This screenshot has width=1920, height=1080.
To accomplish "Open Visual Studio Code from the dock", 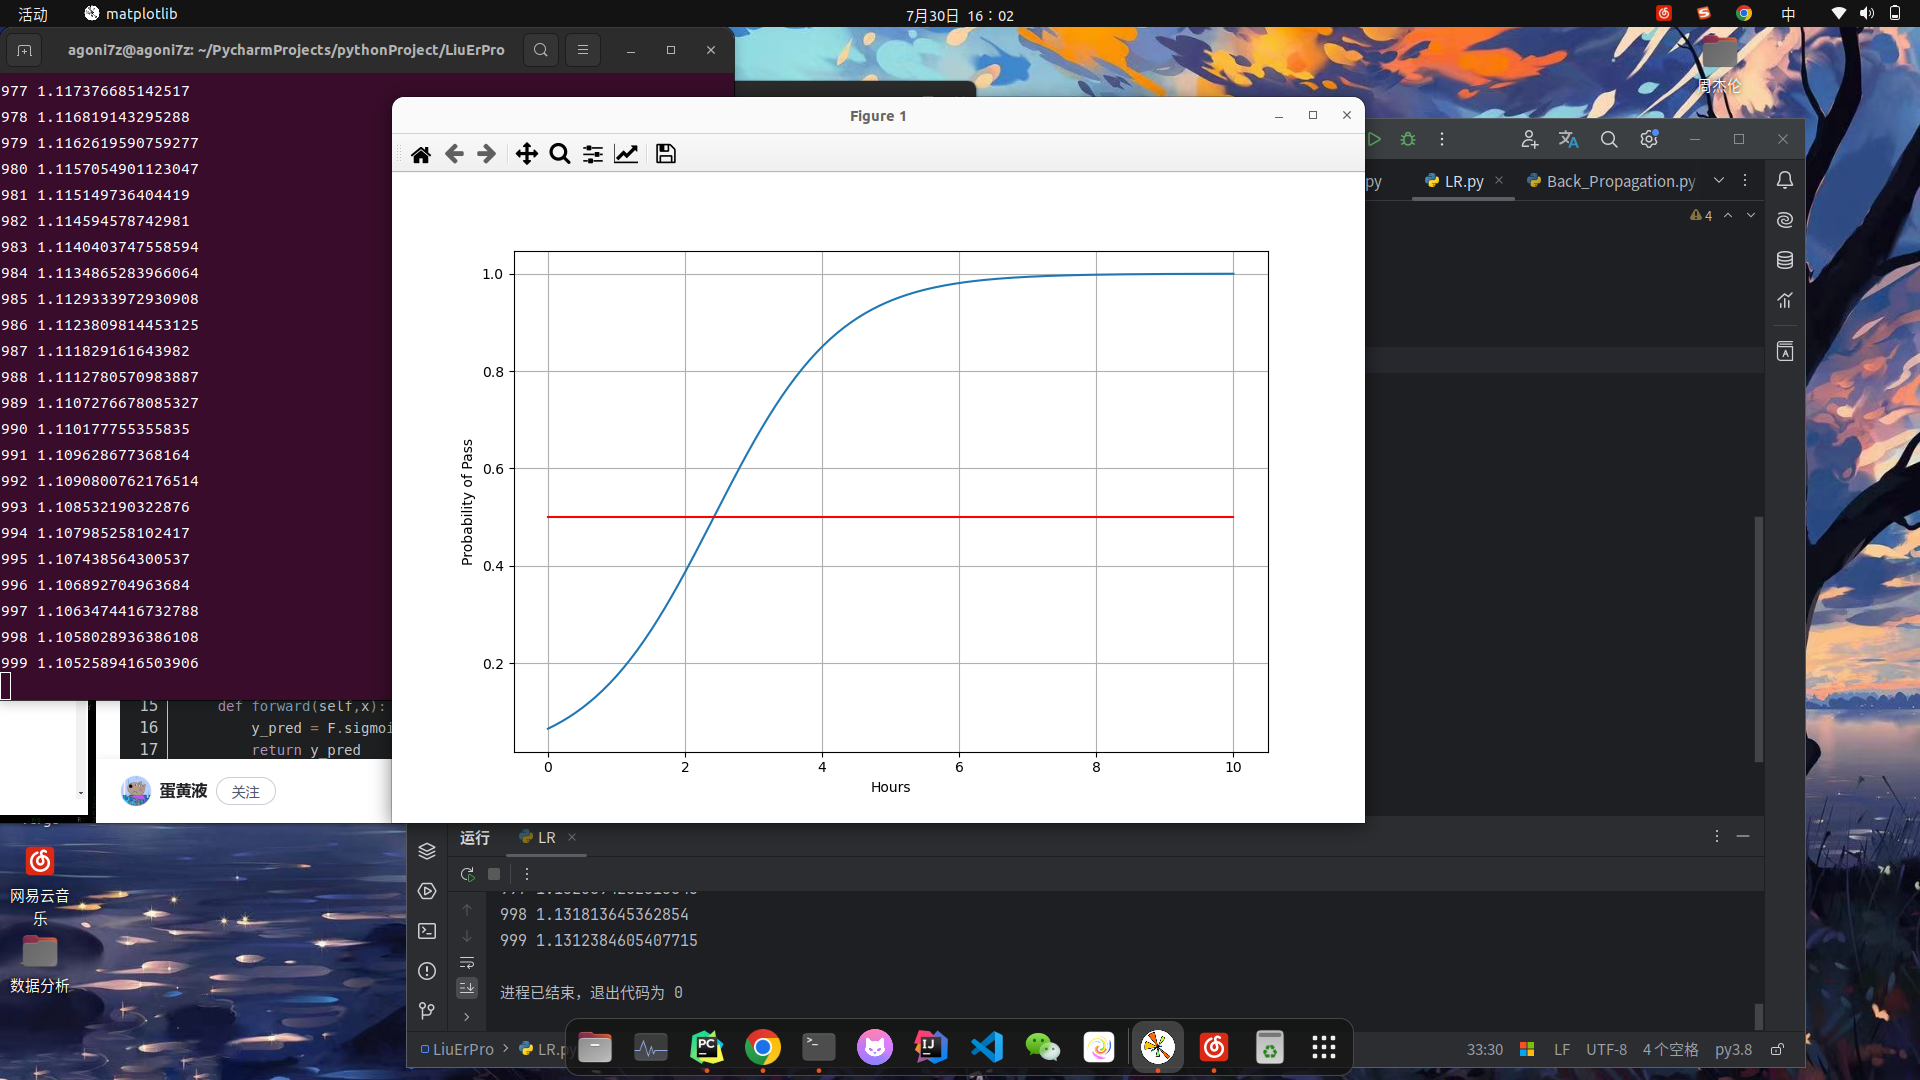I will click(987, 1047).
